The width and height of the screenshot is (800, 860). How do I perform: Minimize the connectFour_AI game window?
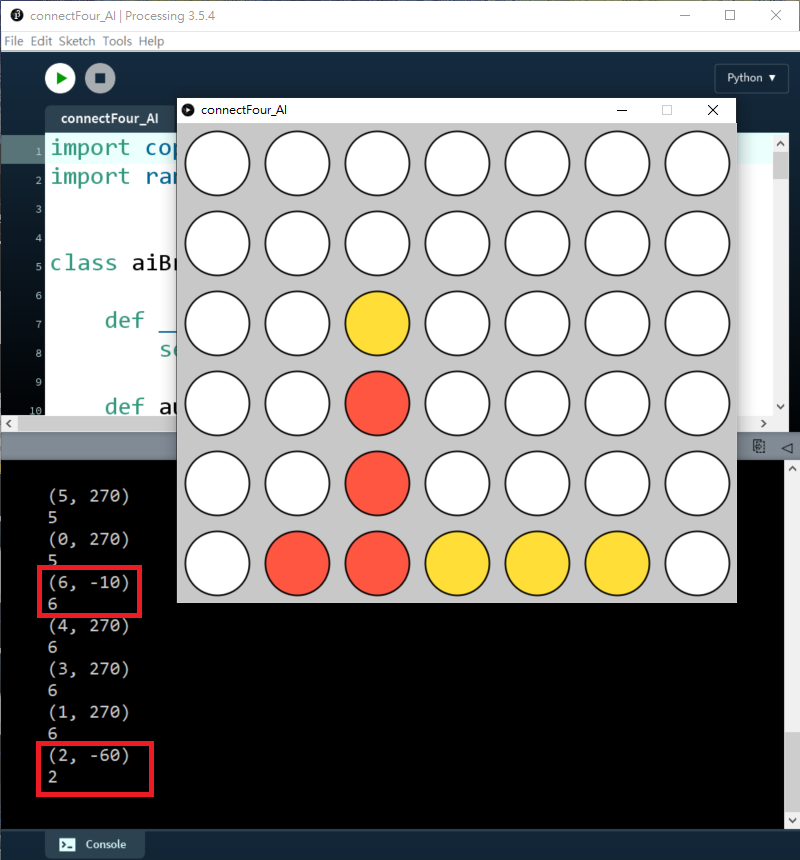(622, 110)
